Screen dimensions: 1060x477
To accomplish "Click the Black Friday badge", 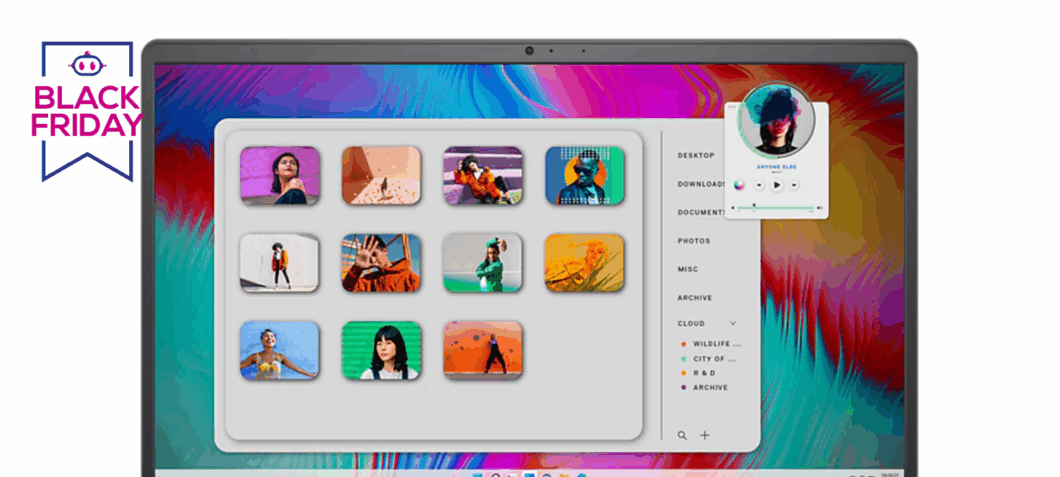I will coord(87,110).
